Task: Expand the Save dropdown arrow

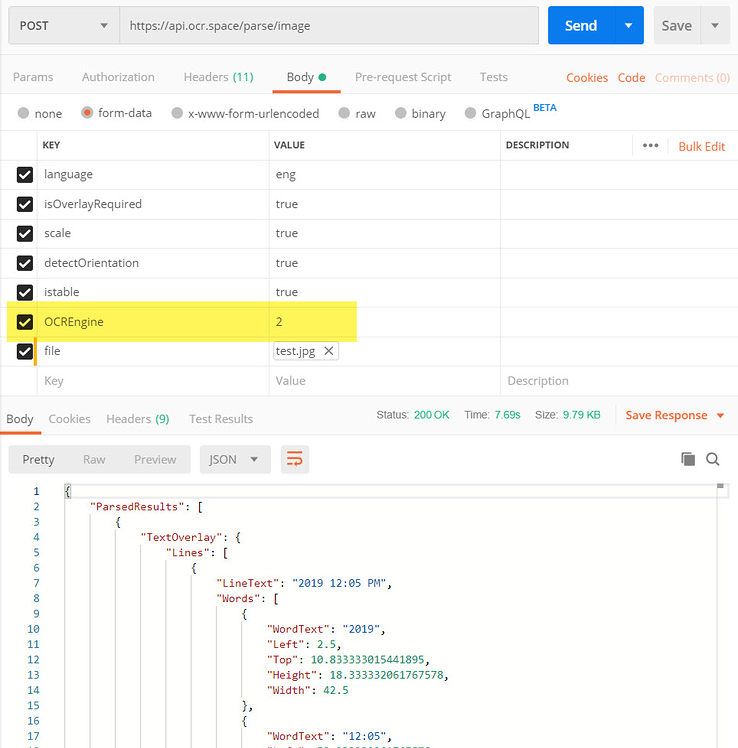Action: pos(715,26)
